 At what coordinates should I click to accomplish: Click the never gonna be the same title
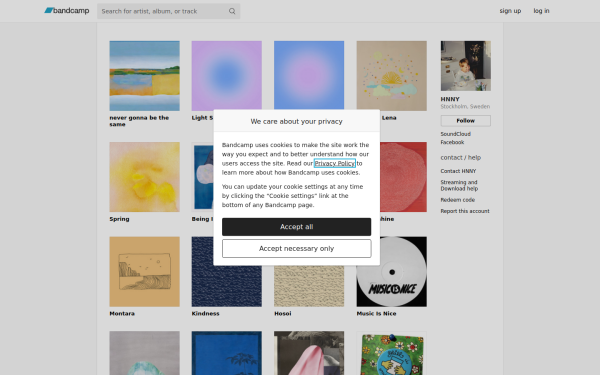point(139,121)
